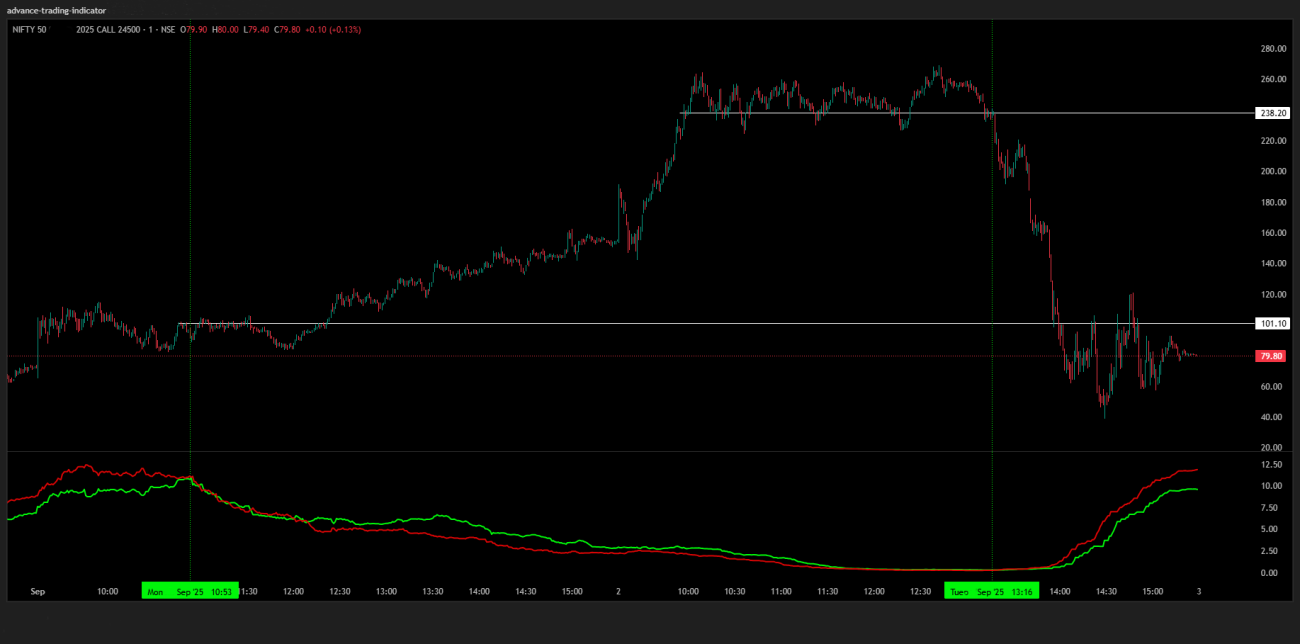Viewport: 1300px width, 644px height.
Task: Click the day 2 date axis label
Action: pos(618,591)
